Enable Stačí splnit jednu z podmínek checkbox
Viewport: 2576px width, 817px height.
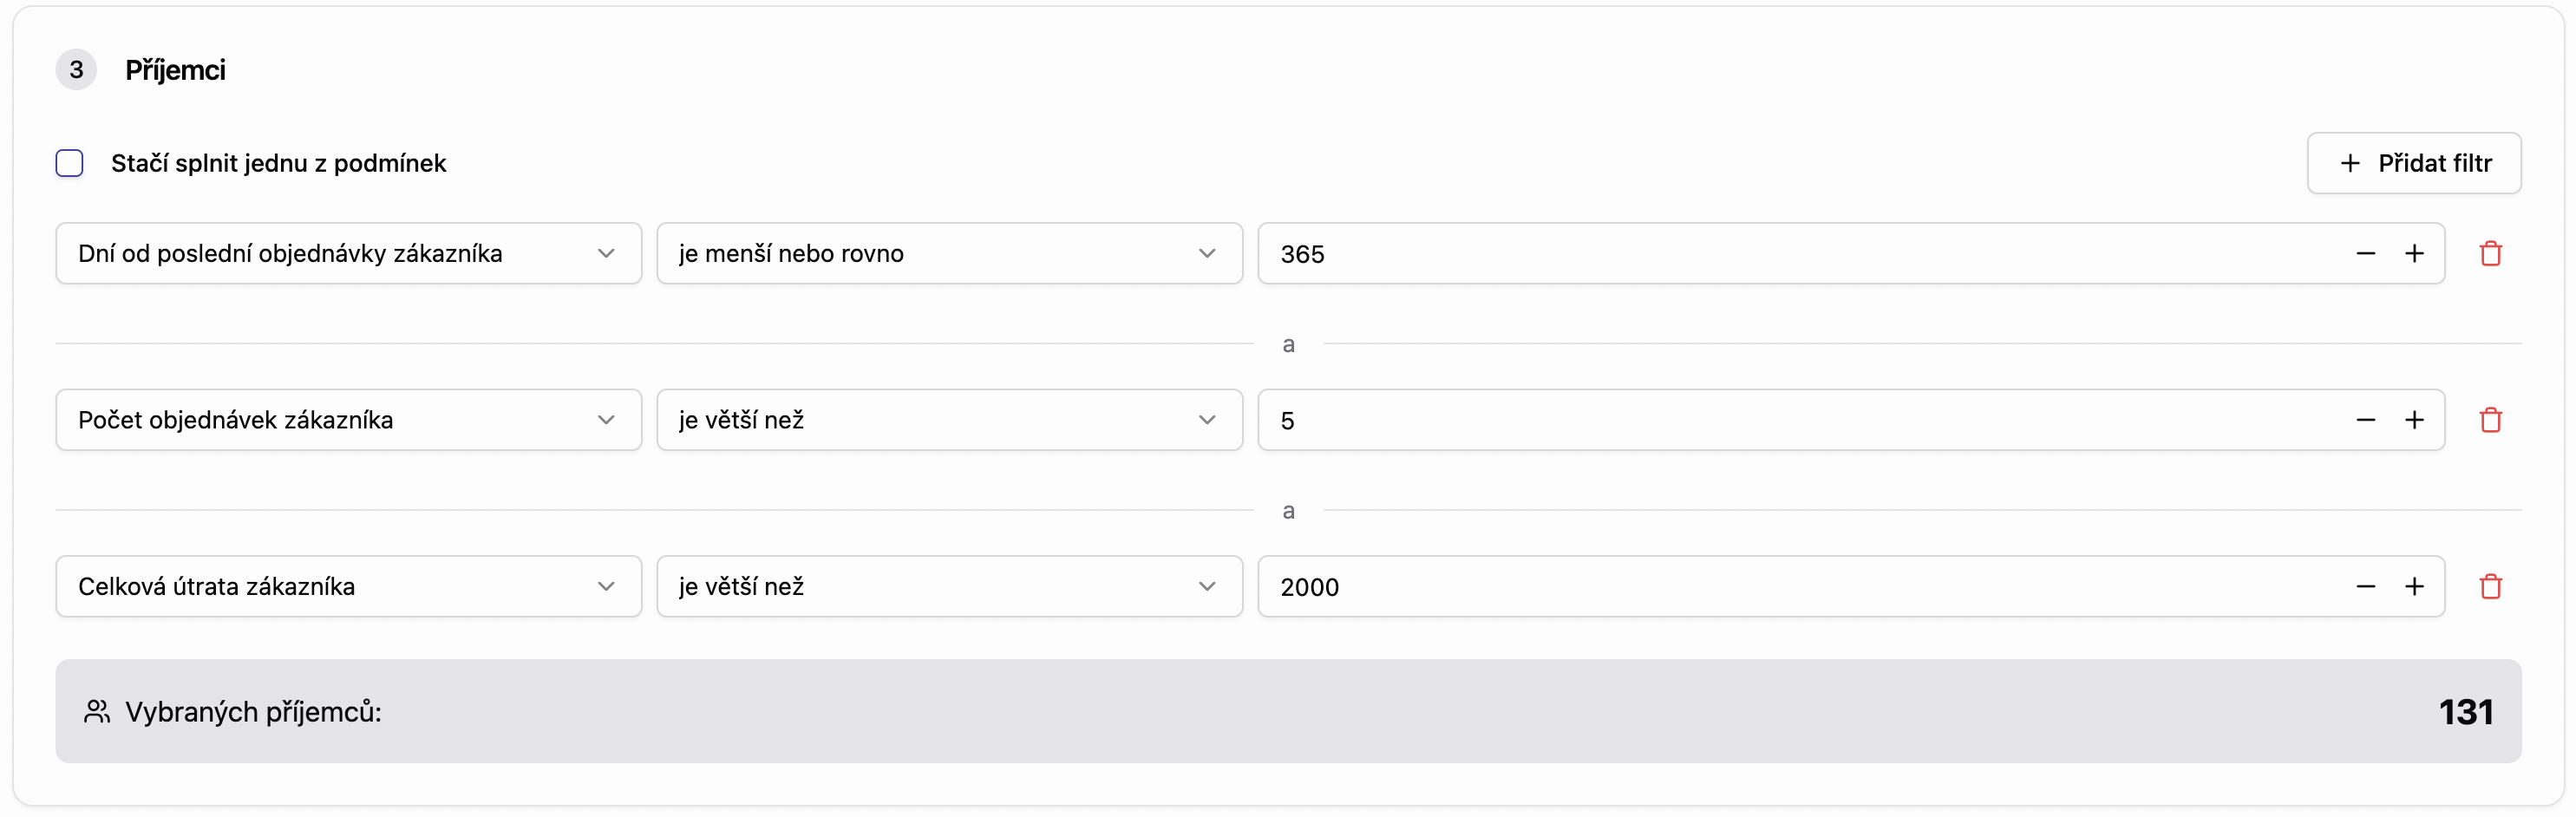point(69,163)
